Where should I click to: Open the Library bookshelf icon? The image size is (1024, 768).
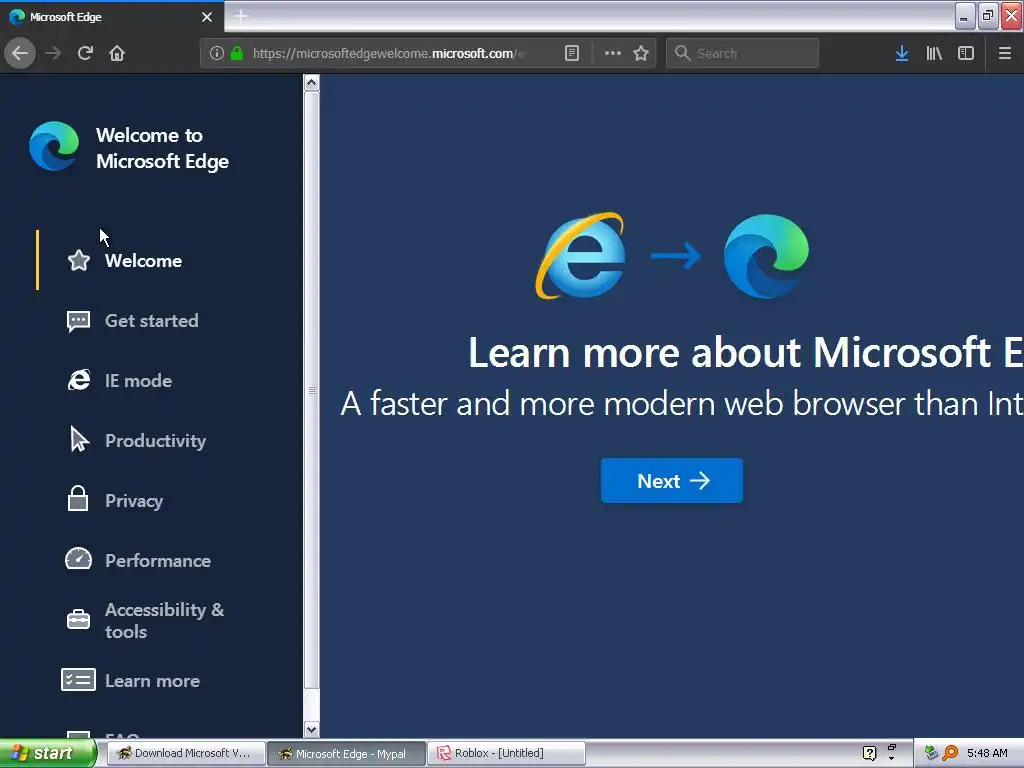pyautogui.click(x=934, y=53)
